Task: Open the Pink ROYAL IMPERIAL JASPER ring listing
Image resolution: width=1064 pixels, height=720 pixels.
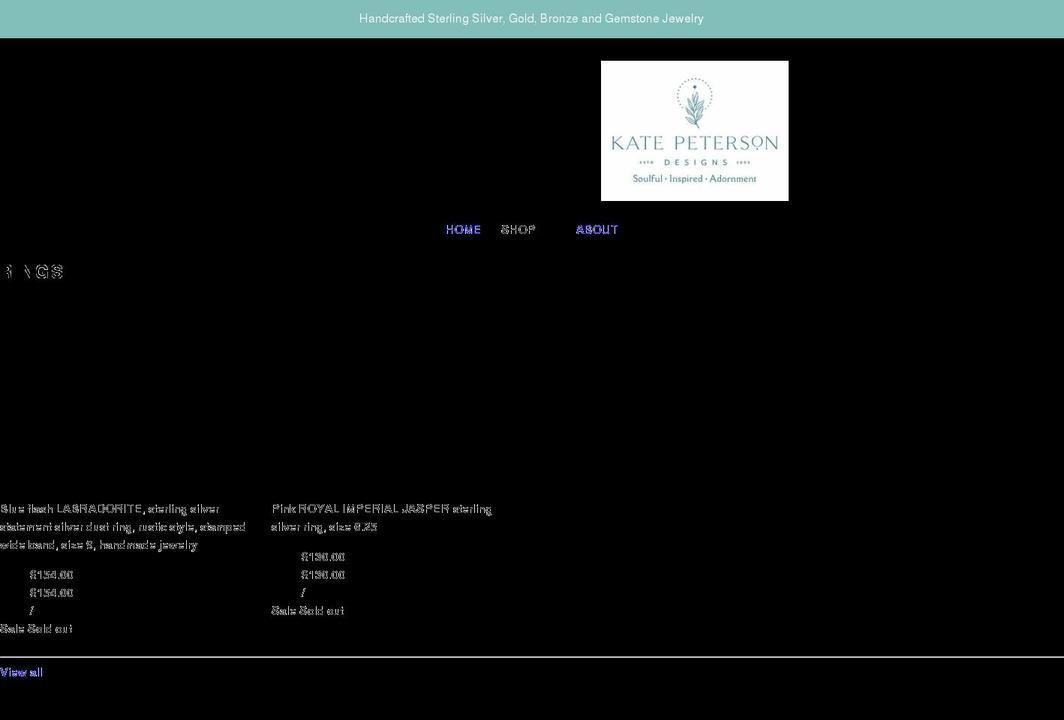Action: pyautogui.click(x=381, y=516)
